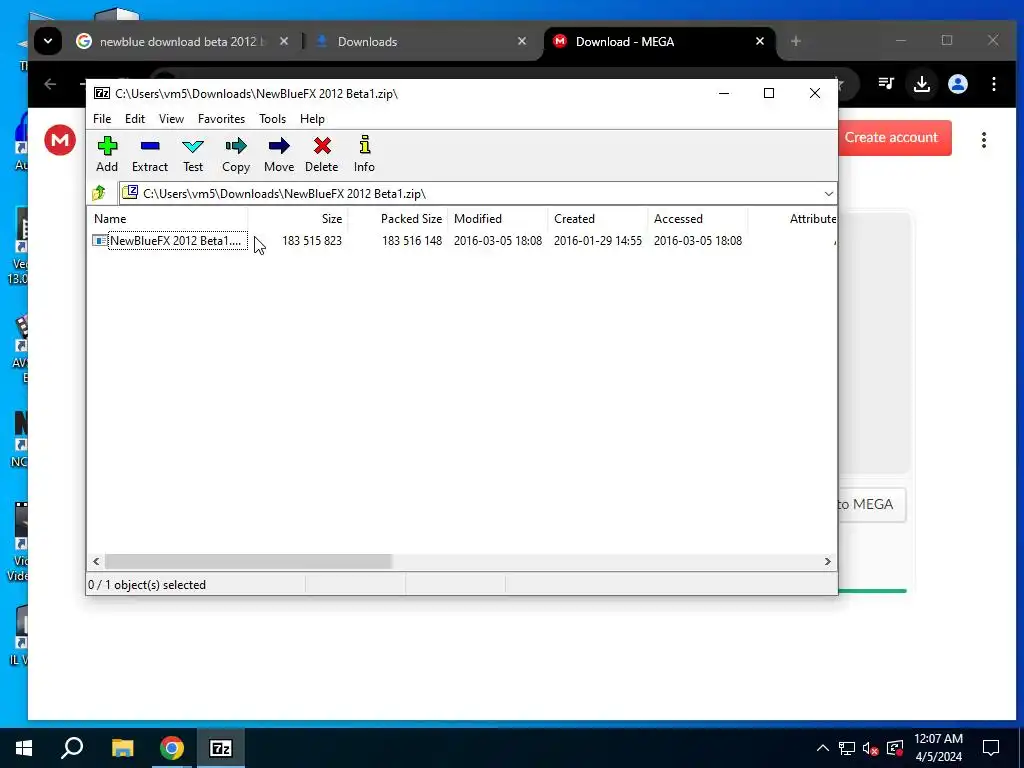The height and width of the screenshot is (768, 1024).
Task: Open Chrome media control icon
Action: (886, 84)
